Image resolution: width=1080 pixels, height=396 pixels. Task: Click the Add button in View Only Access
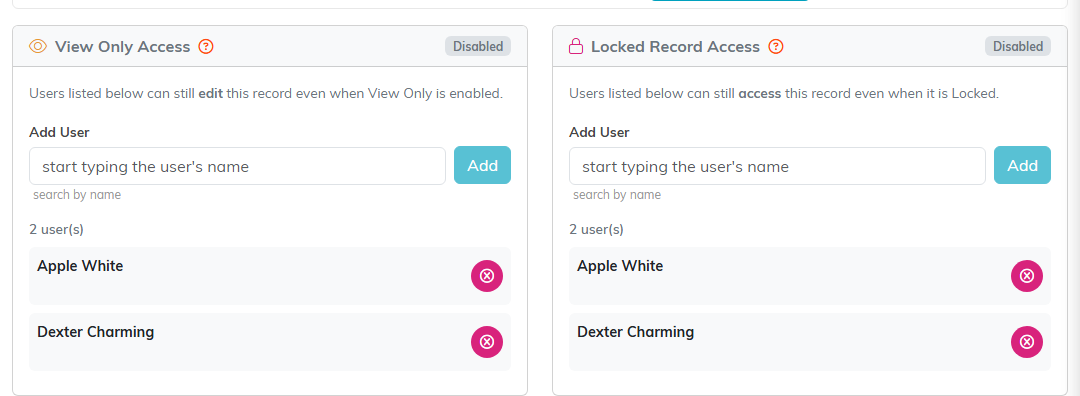click(x=482, y=165)
